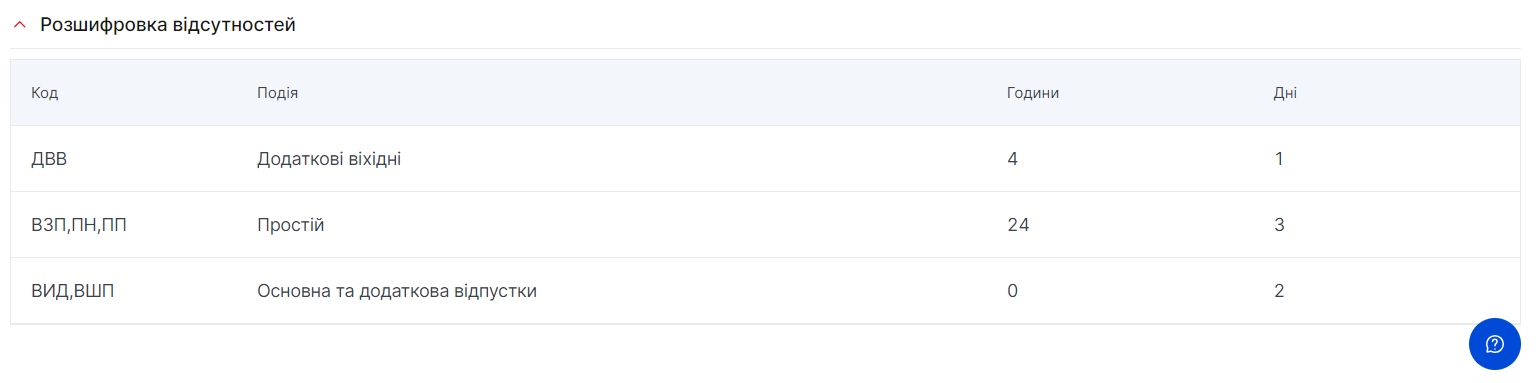
Task: Click hours value 0 for ВИД,ВШП
Action: pos(1013,291)
